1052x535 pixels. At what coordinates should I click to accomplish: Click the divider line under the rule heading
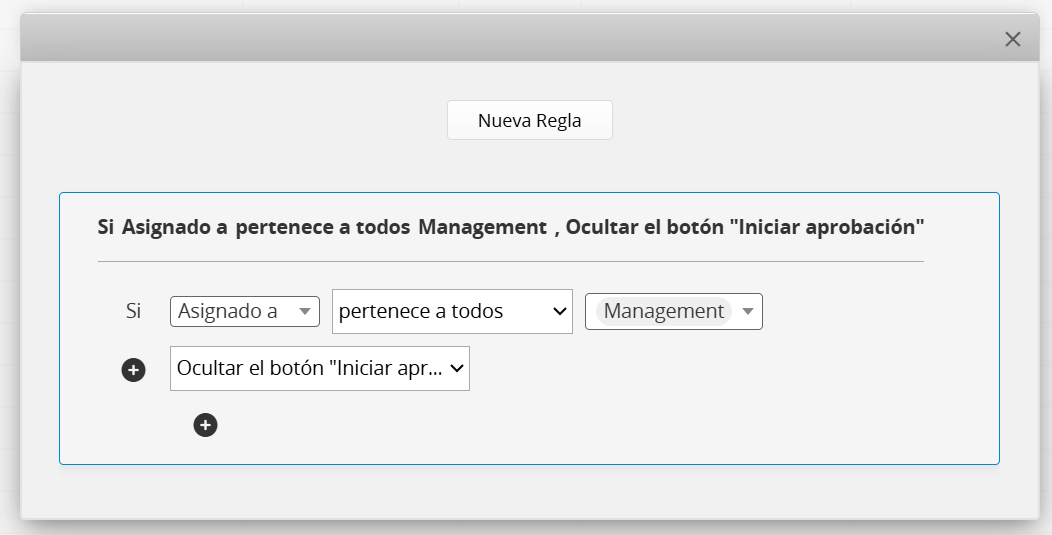pyautogui.click(x=510, y=262)
